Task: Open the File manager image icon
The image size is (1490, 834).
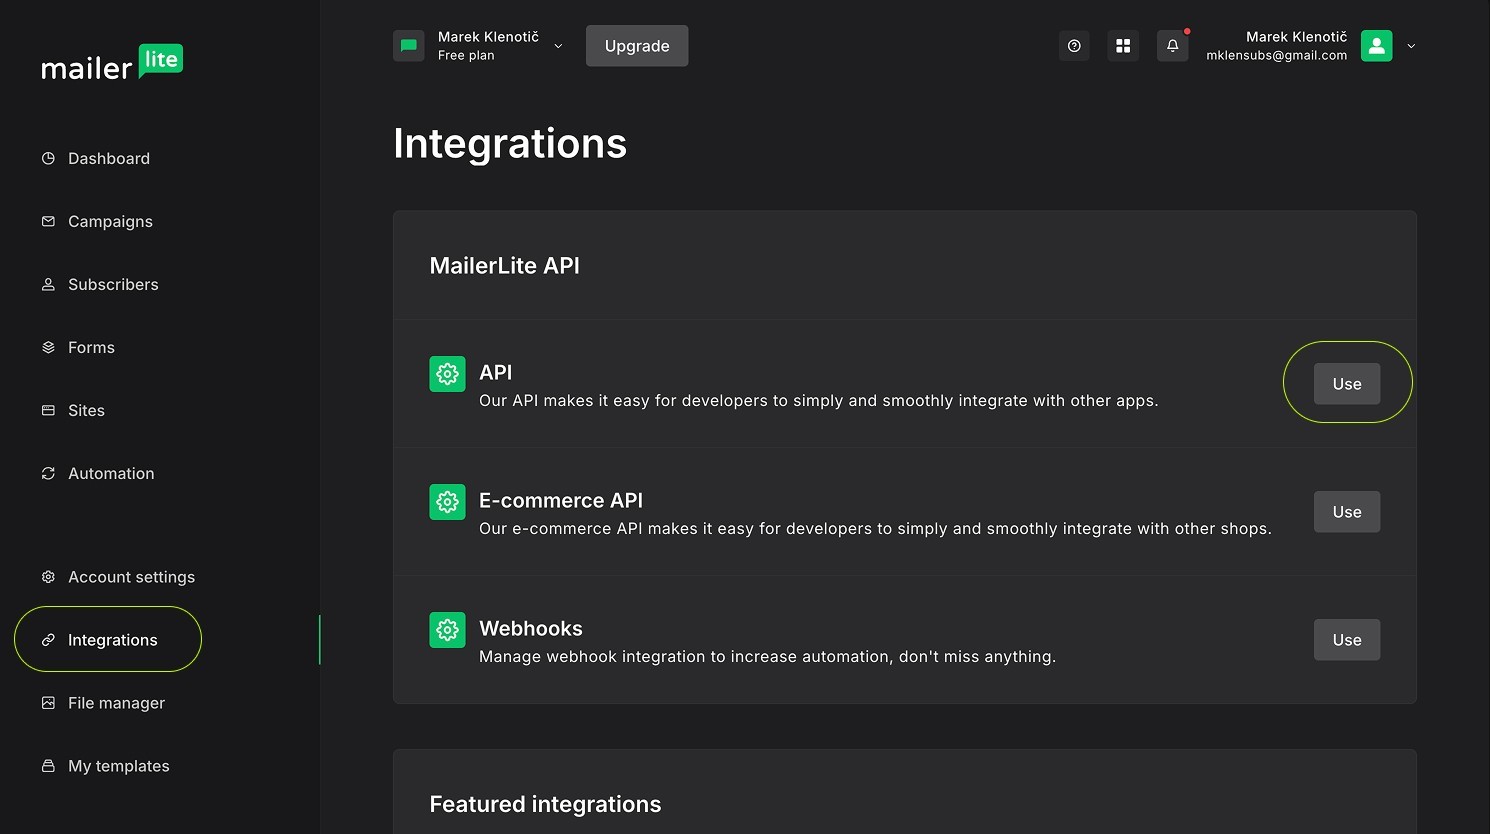Action: [48, 703]
